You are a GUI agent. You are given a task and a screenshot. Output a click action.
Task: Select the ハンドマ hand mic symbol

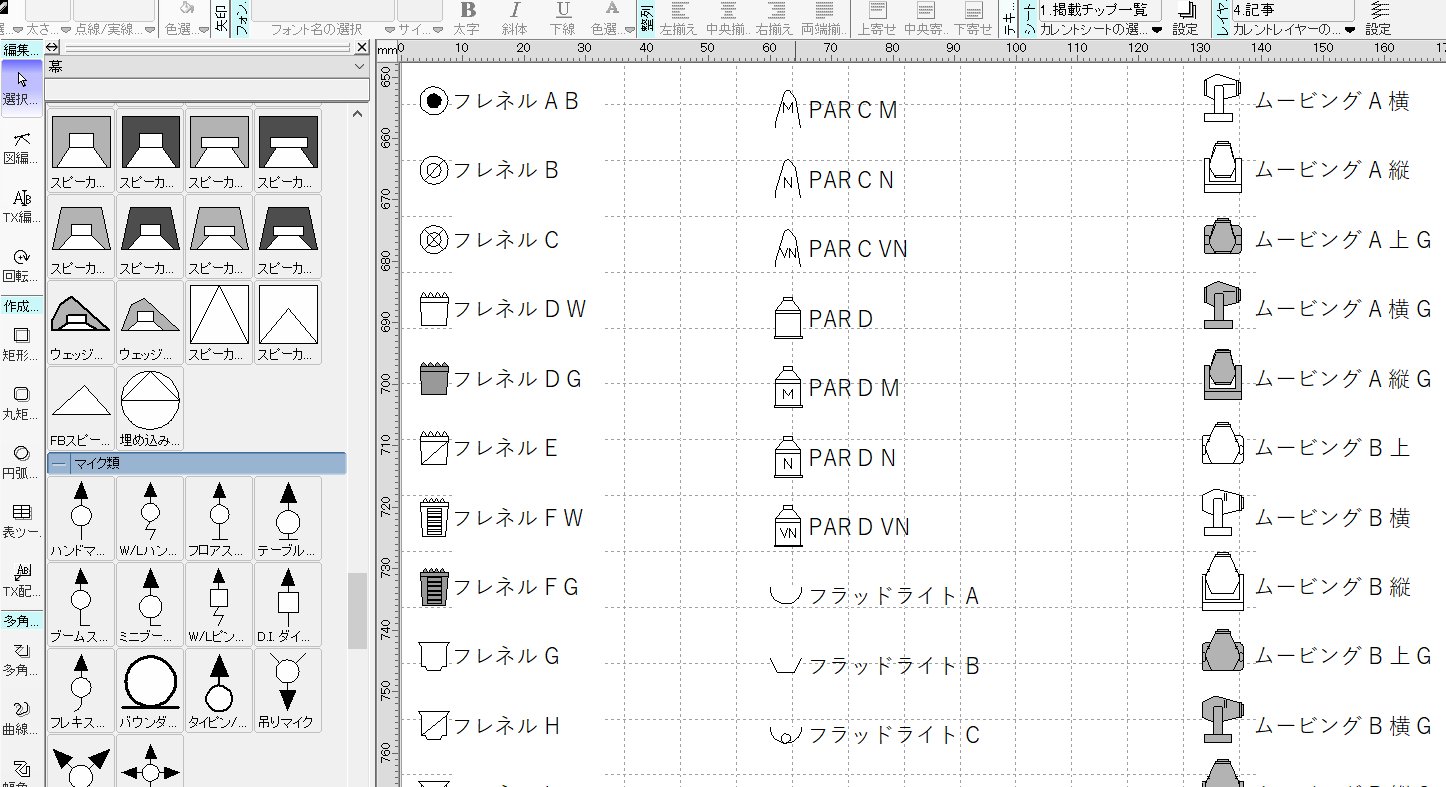[x=81, y=518]
